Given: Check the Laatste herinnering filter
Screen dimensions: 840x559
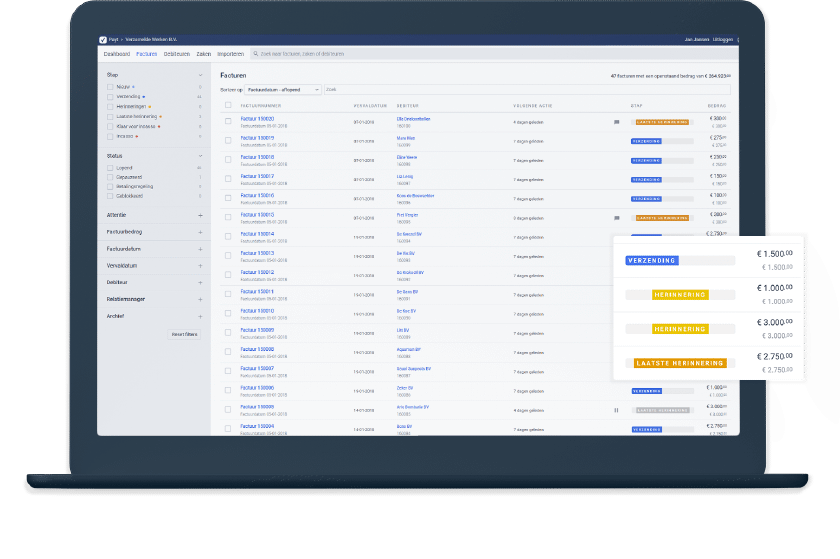Looking at the screenshot, I should pyautogui.click(x=110, y=117).
